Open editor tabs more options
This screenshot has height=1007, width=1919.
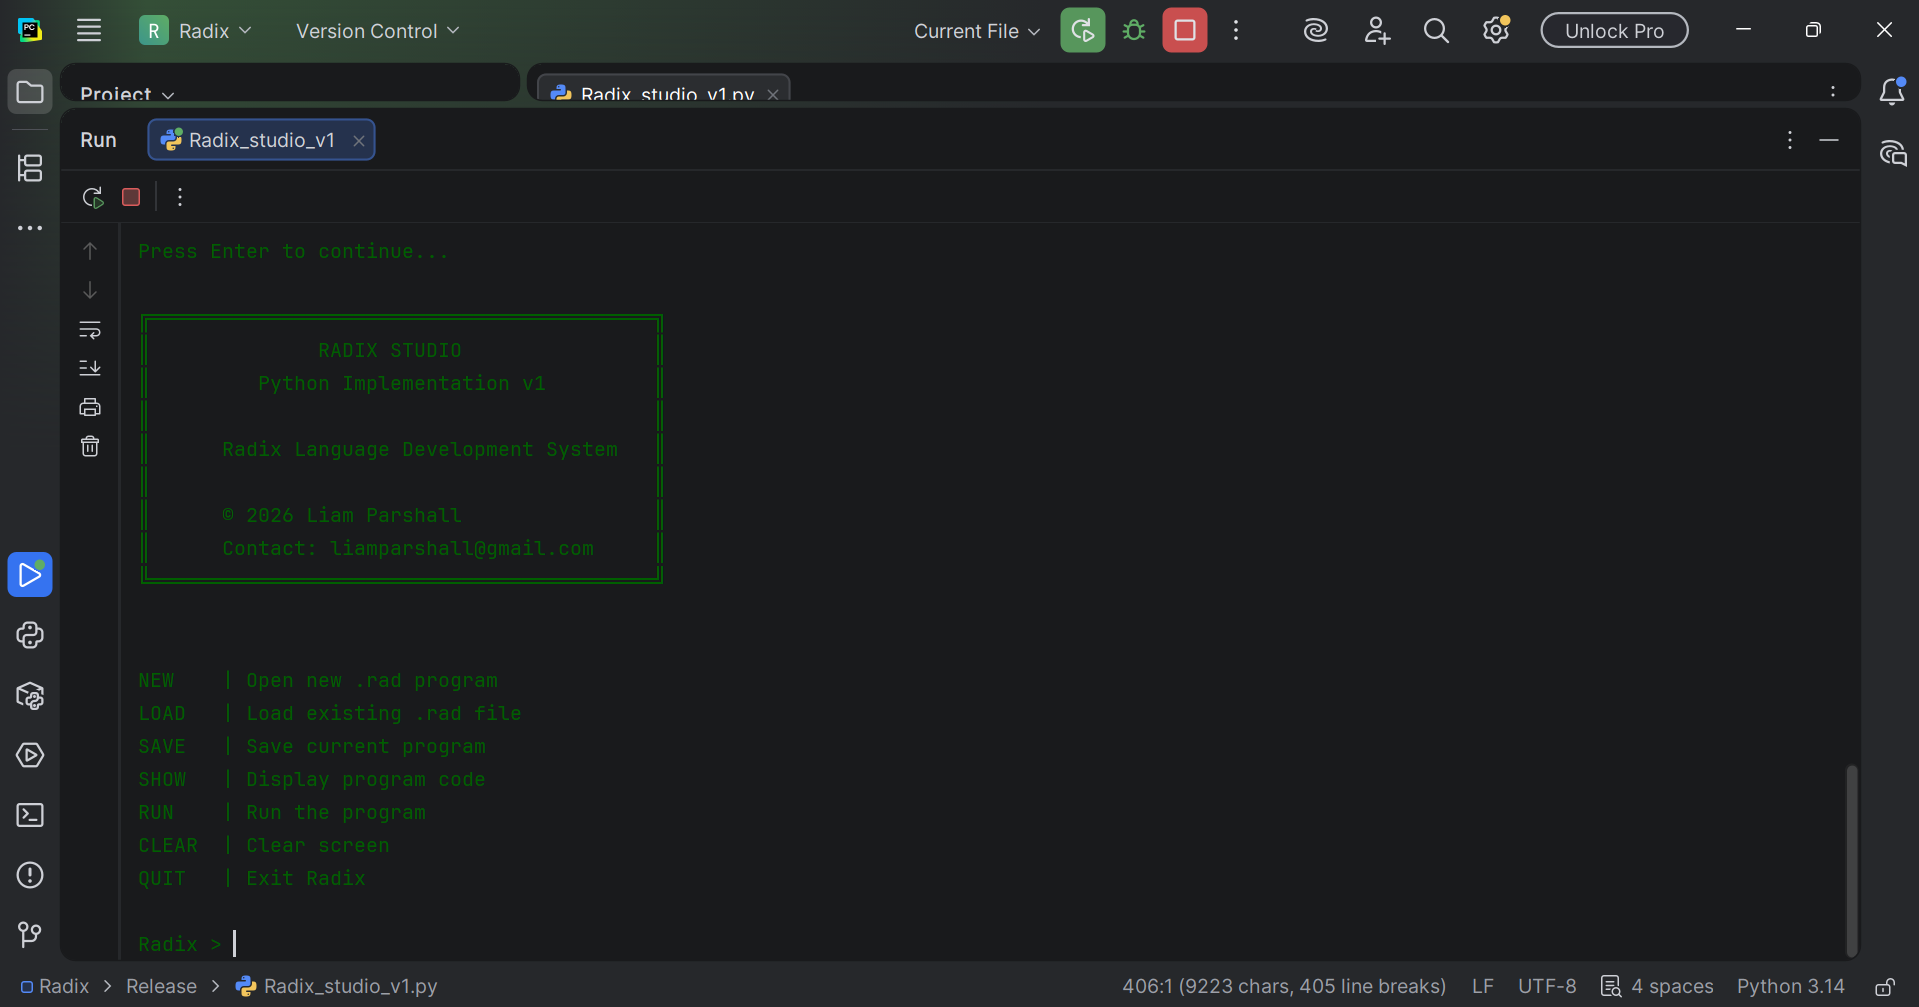point(1833,92)
